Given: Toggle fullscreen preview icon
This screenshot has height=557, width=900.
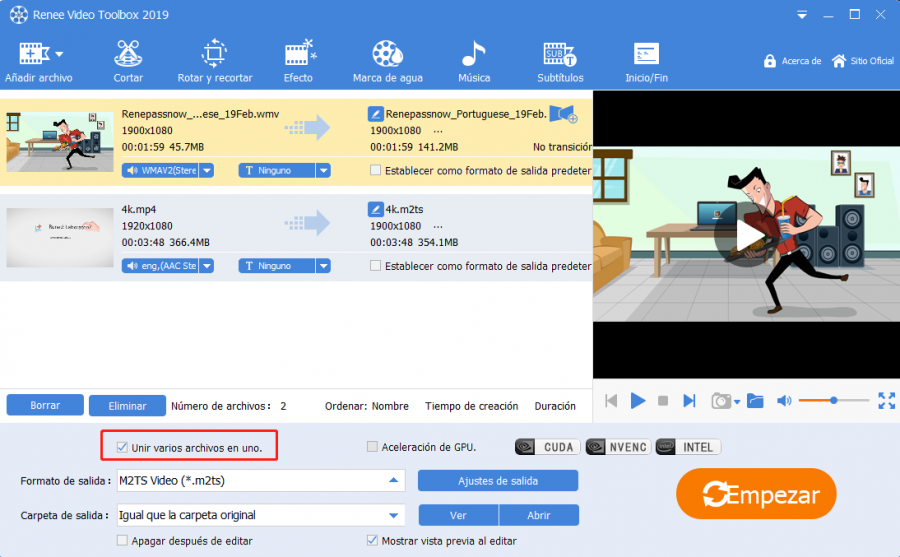Looking at the screenshot, I should point(887,400).
